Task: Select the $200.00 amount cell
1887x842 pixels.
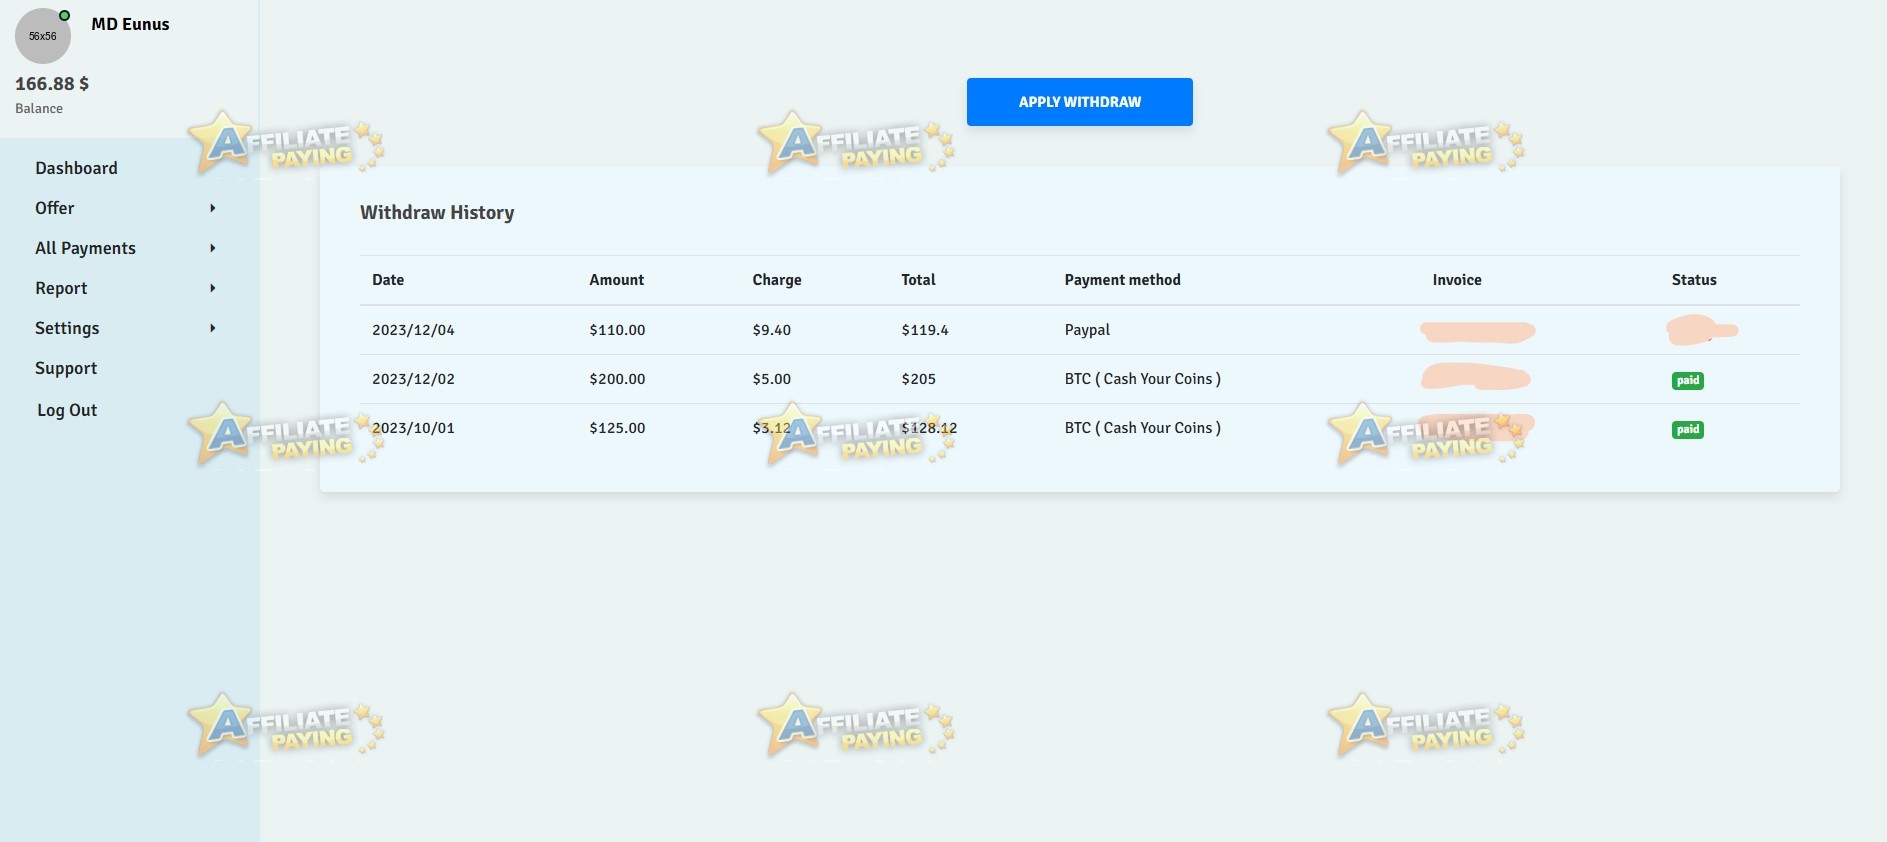Action: point(617,379)
